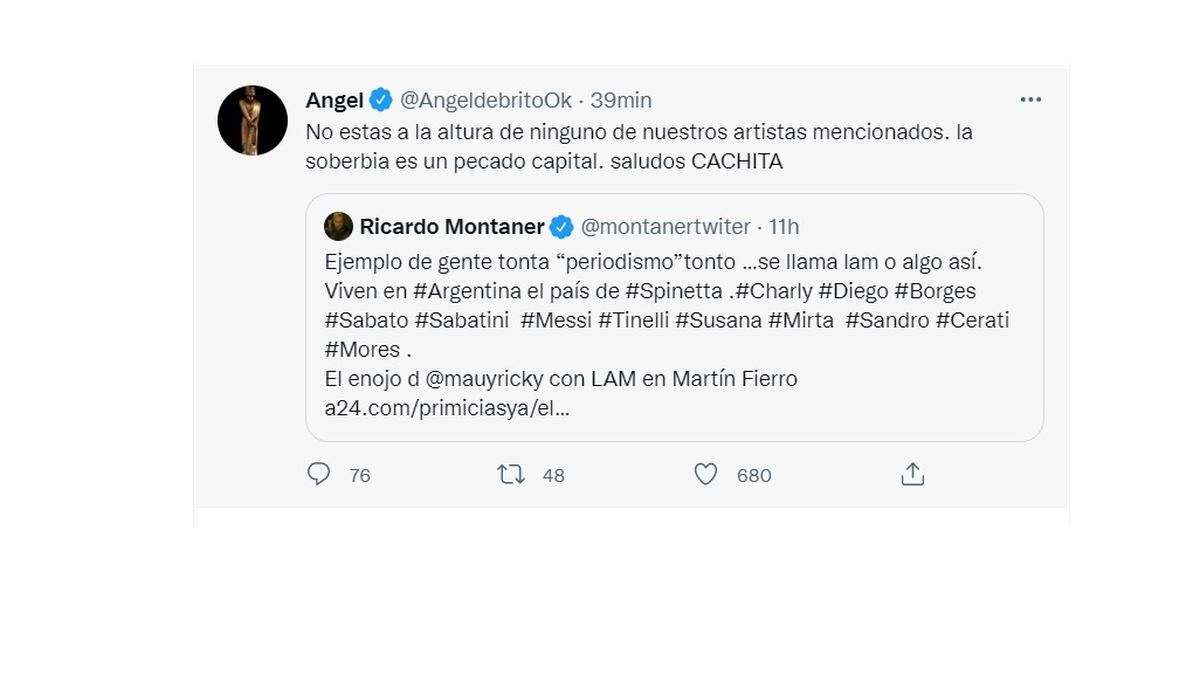Click the 39min timestamp
1200x675 pixels.
621,100
